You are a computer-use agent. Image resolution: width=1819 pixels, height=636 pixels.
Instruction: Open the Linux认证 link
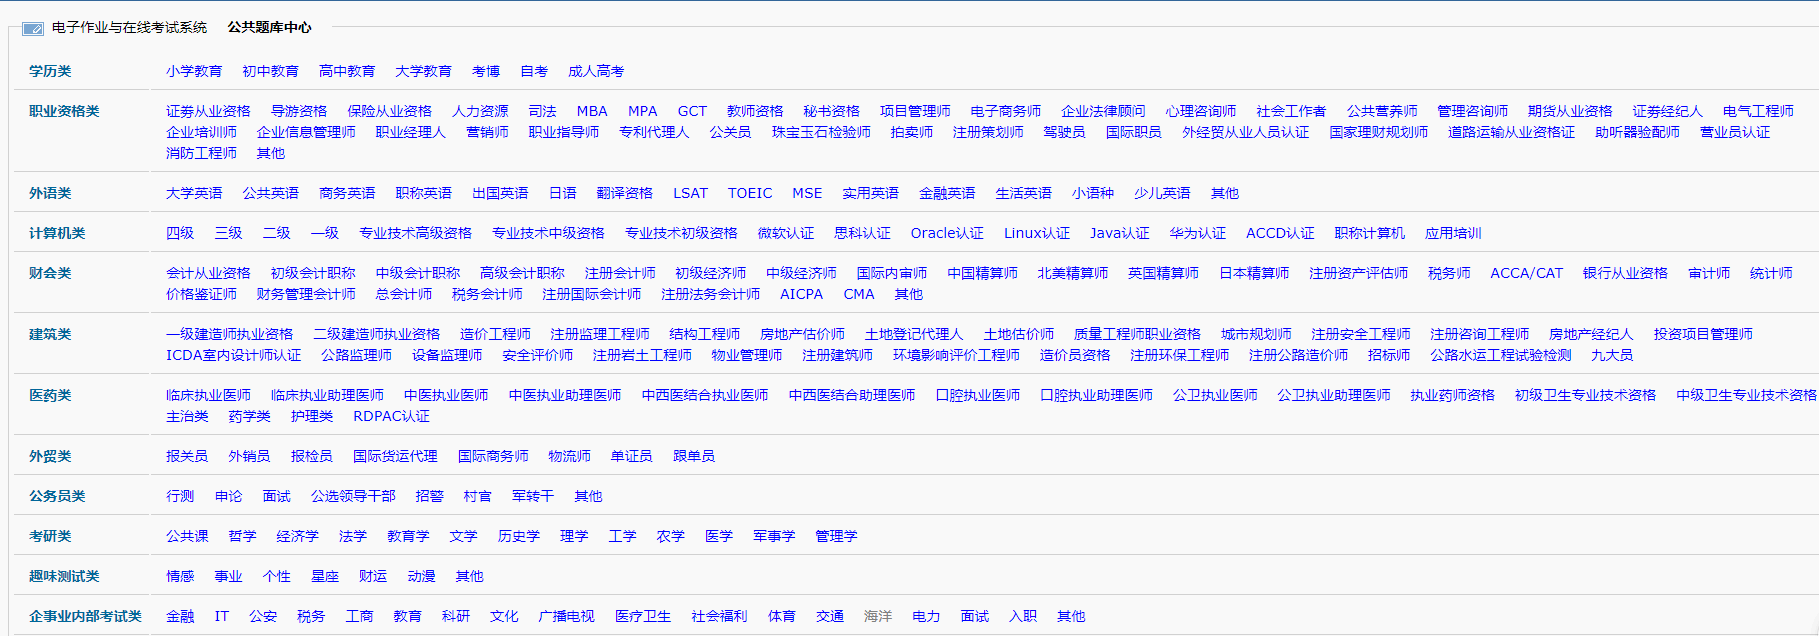coord(1037,233)
